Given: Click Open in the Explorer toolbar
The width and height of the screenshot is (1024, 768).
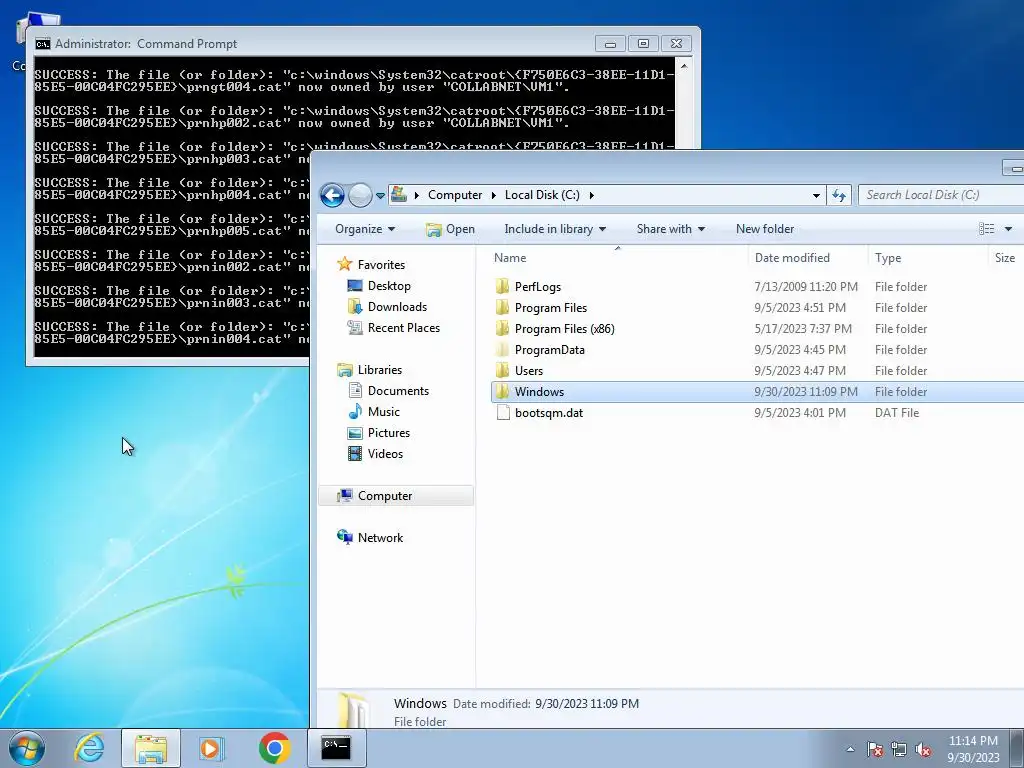Looking at the screenshot, I should point(450,229).
